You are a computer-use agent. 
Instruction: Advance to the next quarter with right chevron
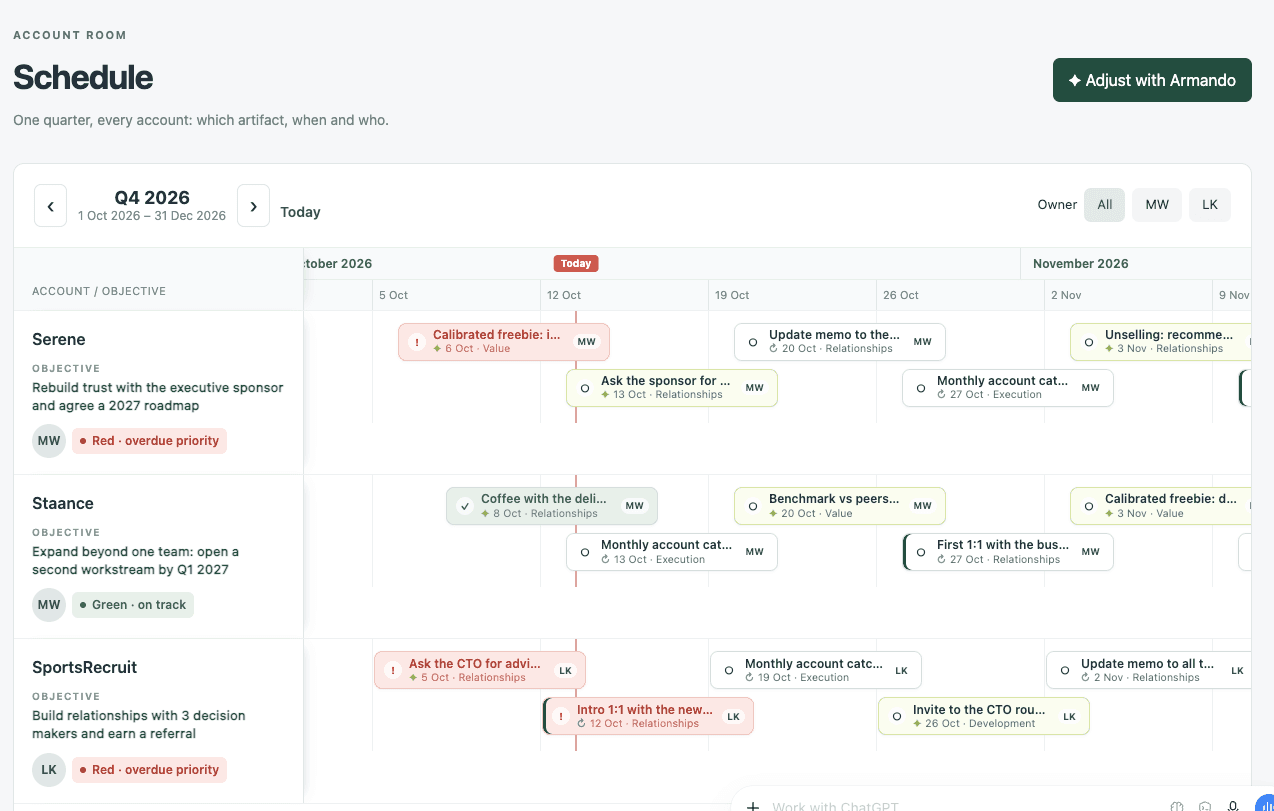point(253,206)
